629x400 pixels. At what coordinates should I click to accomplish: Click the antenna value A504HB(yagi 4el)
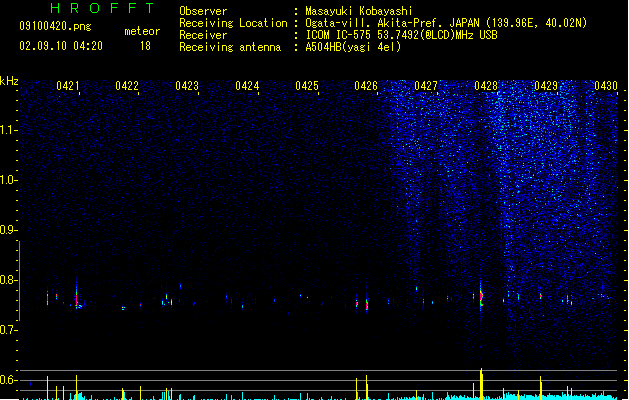pyautogui.click(x=353, y=47)
